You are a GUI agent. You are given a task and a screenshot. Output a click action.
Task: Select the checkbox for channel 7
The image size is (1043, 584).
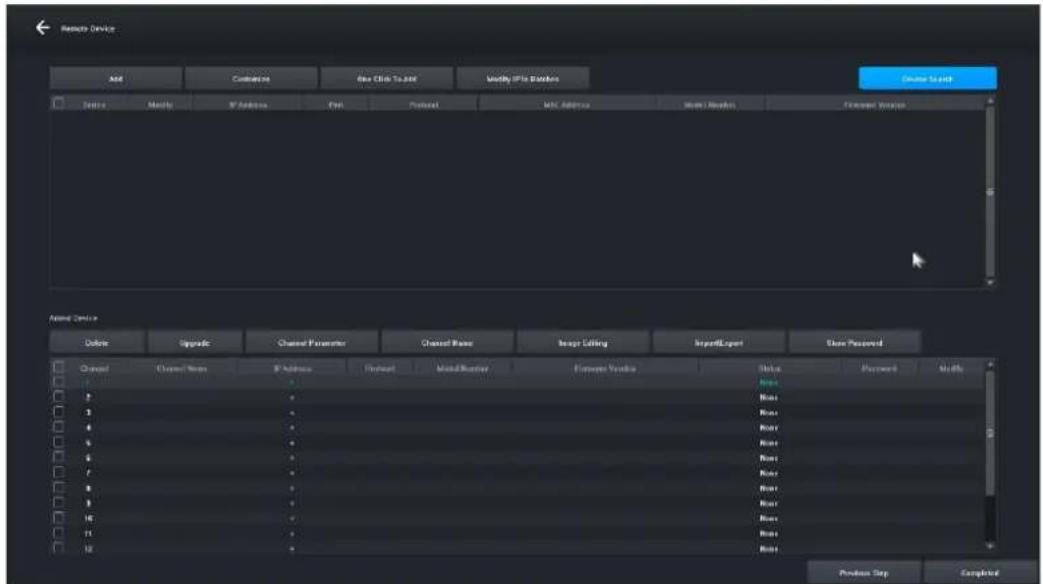(59, 473)
